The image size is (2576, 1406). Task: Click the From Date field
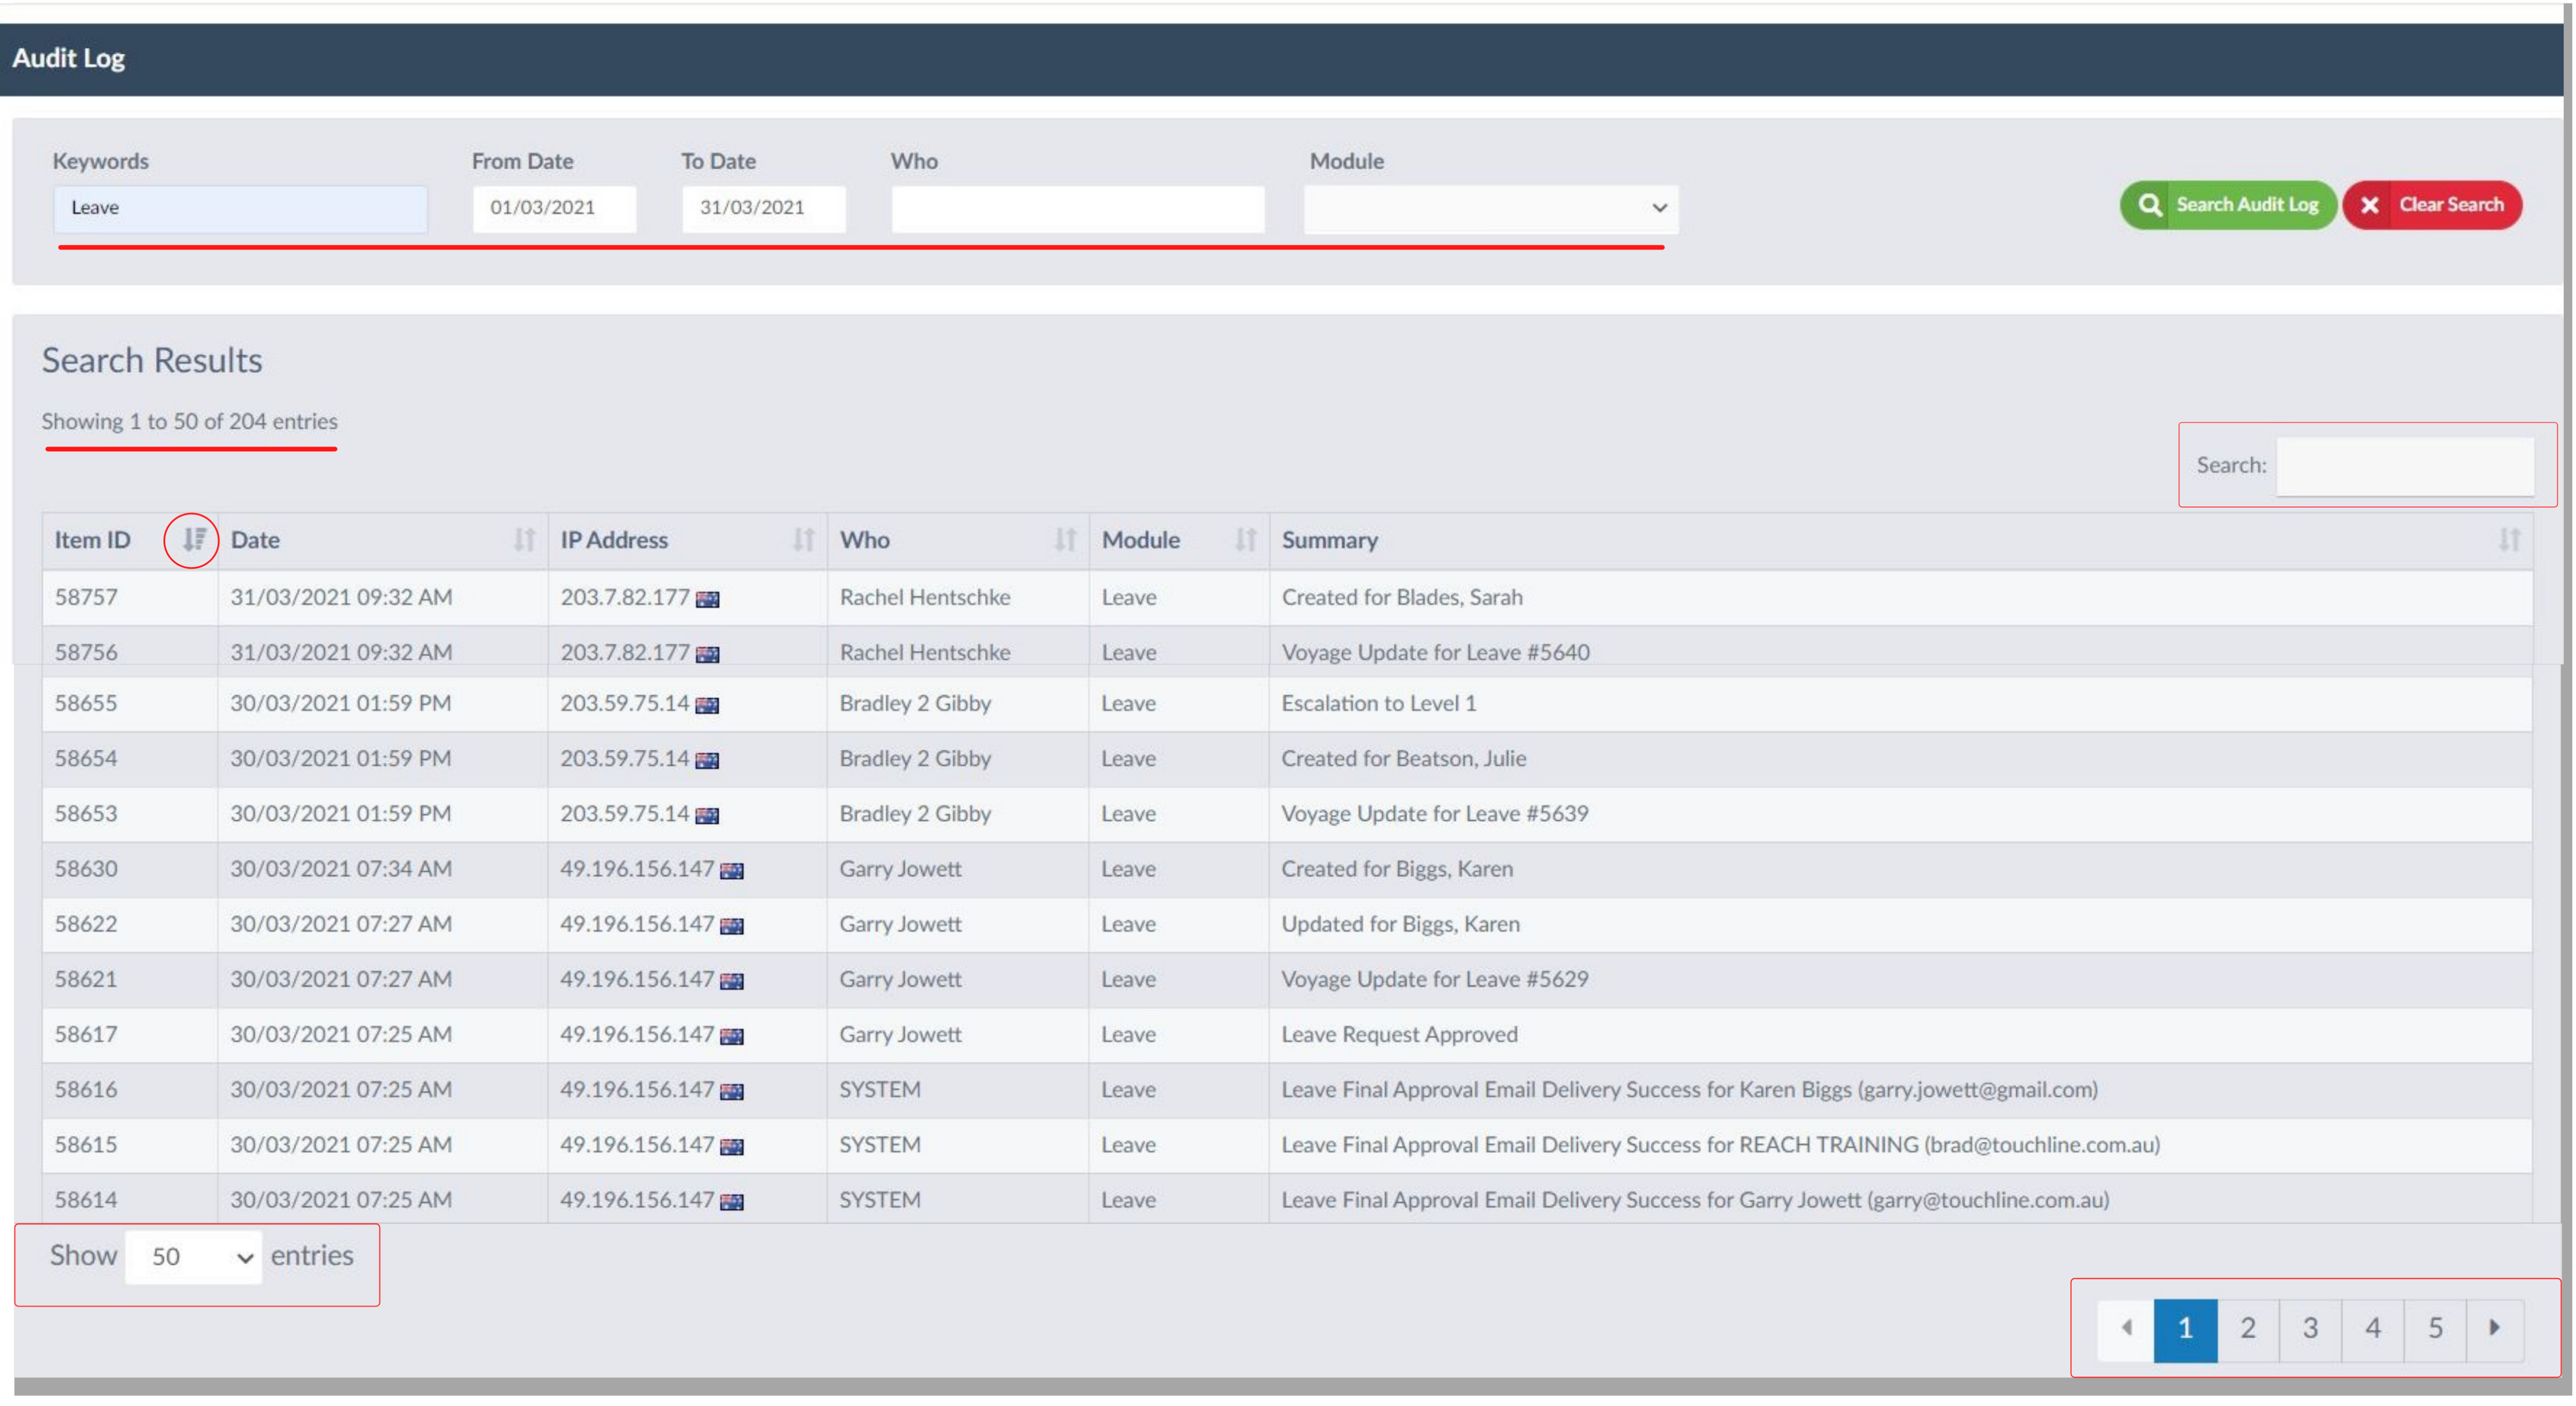pyautogui.click(x=554, y=208)
